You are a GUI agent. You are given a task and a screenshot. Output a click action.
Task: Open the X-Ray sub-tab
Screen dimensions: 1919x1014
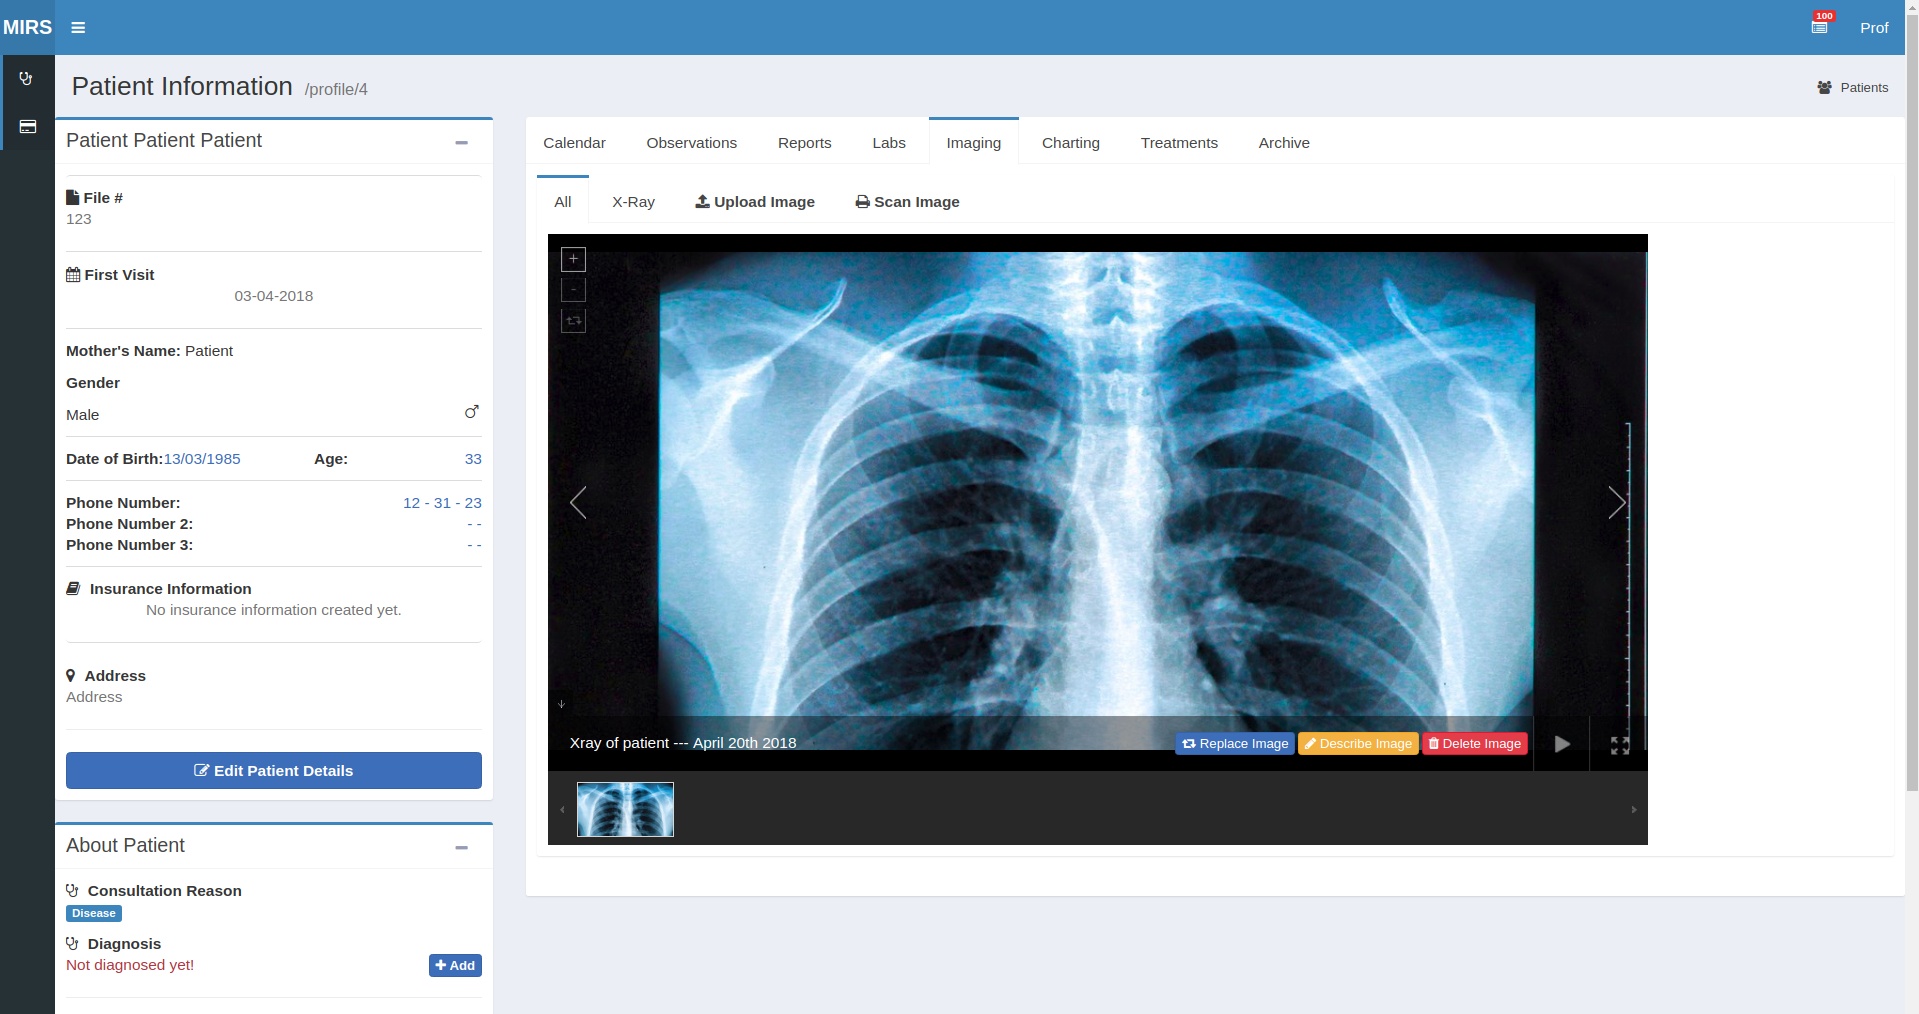click(x=633, y=202)
